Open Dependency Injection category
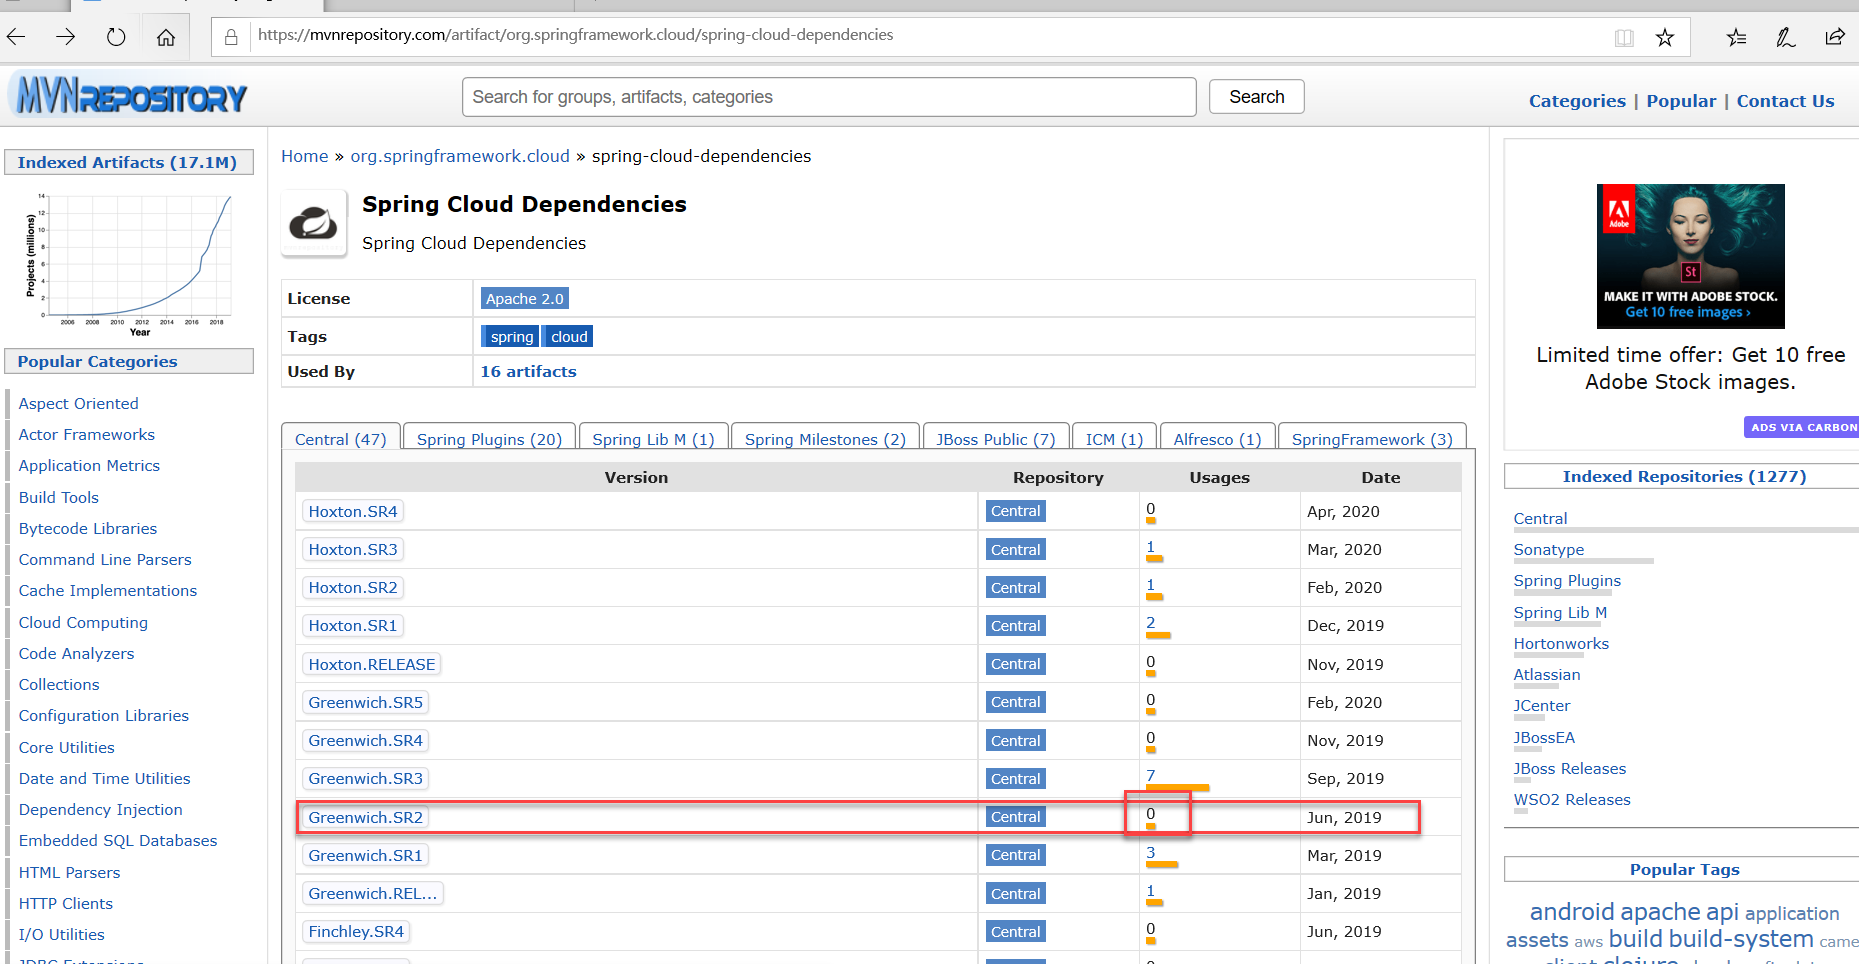This screenshot has width=1859, height=964. click(x=101, y=810)
